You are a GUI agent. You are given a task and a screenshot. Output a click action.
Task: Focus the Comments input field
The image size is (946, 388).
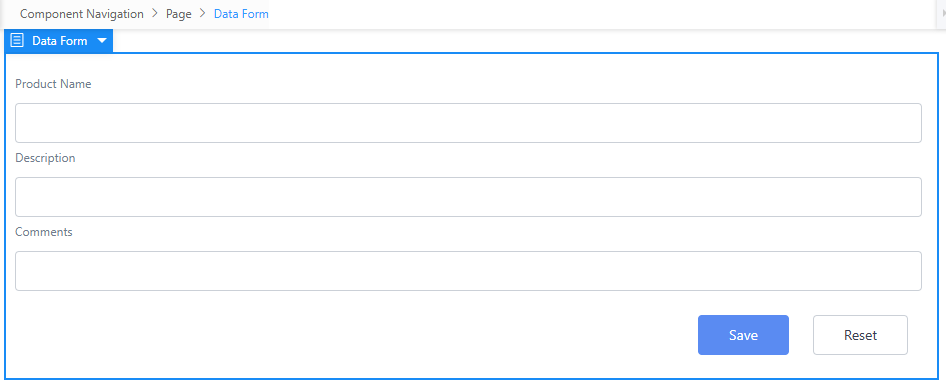(x=468, y=271)
